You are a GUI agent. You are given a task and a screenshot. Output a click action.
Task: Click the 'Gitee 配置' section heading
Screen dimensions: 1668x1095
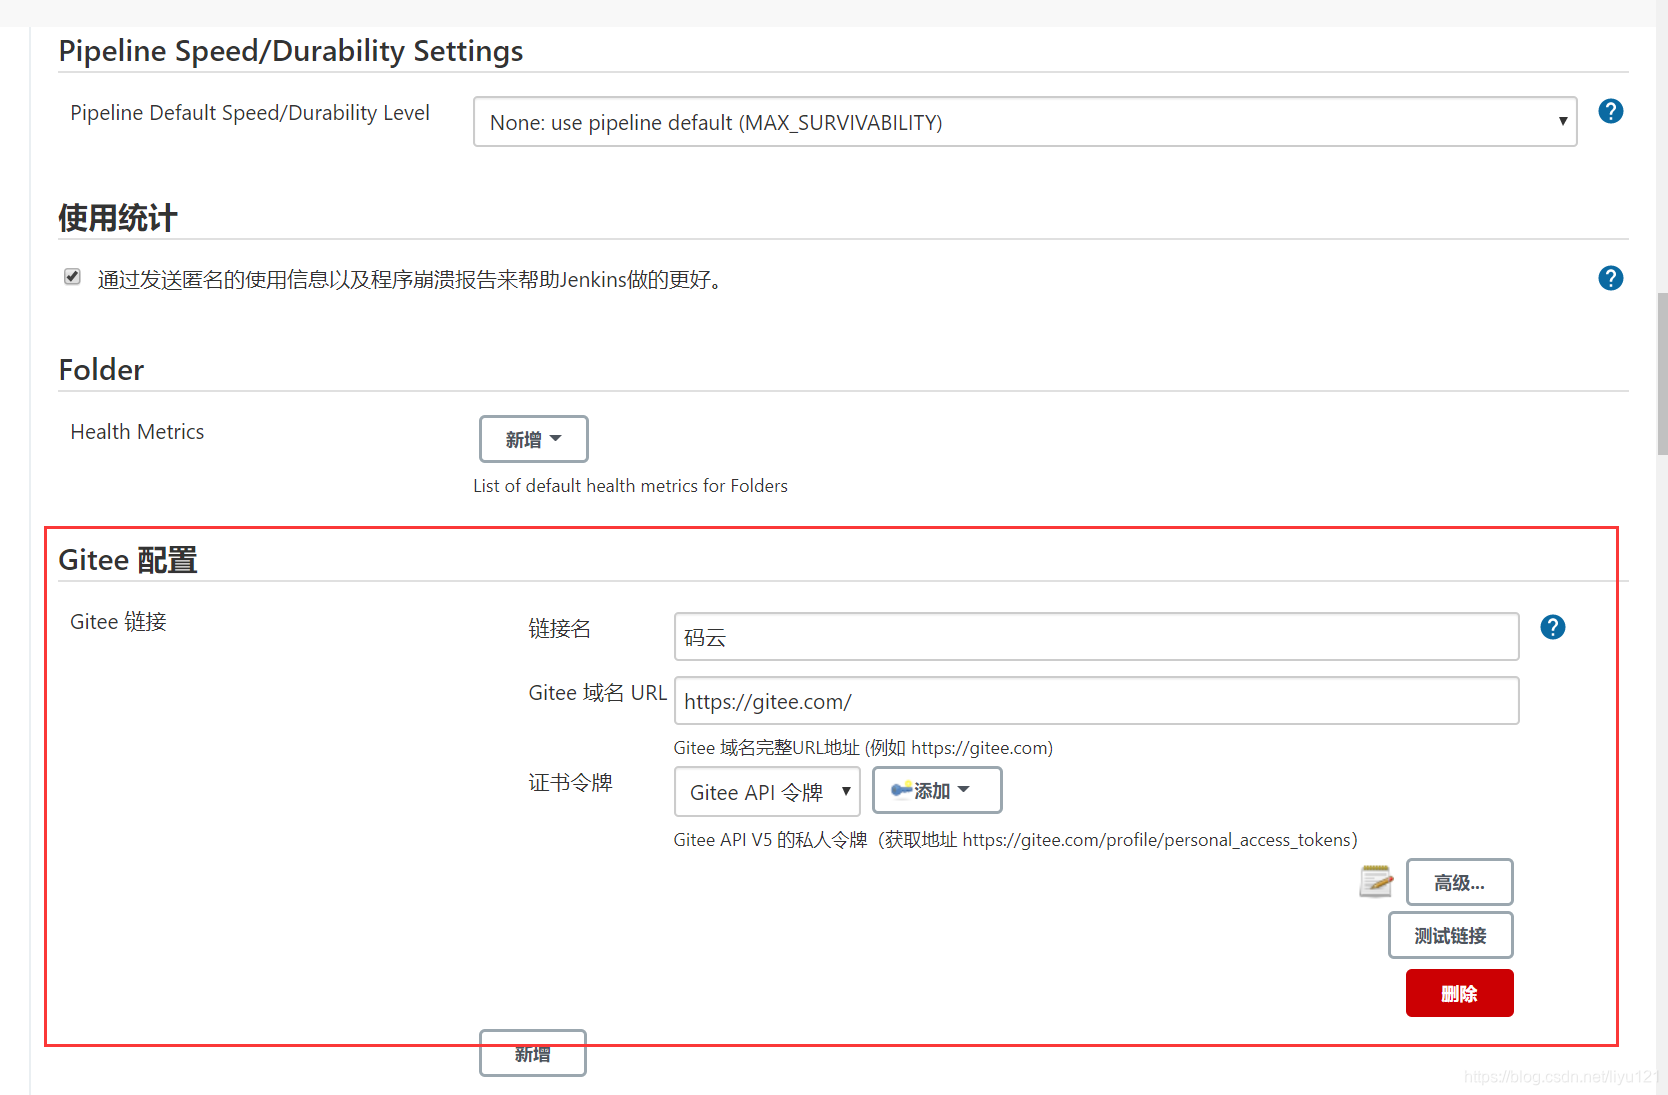pos(128,559)
